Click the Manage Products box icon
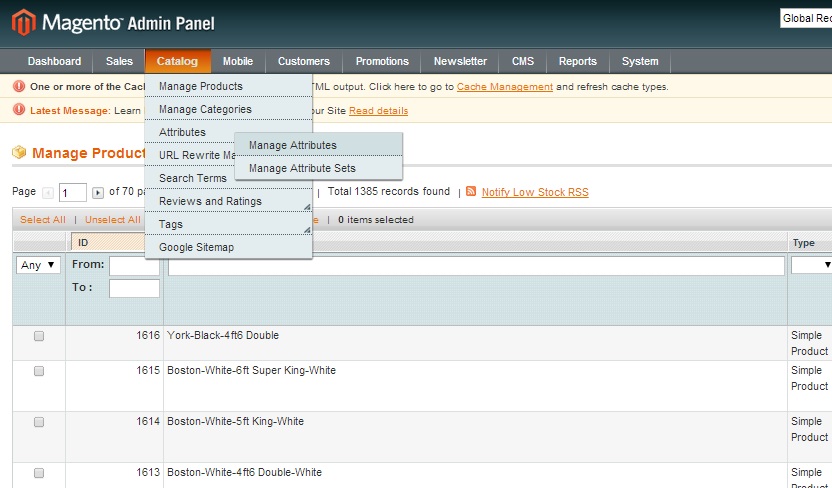This screenshot has height=488, width=832. [x=19, y=153]
